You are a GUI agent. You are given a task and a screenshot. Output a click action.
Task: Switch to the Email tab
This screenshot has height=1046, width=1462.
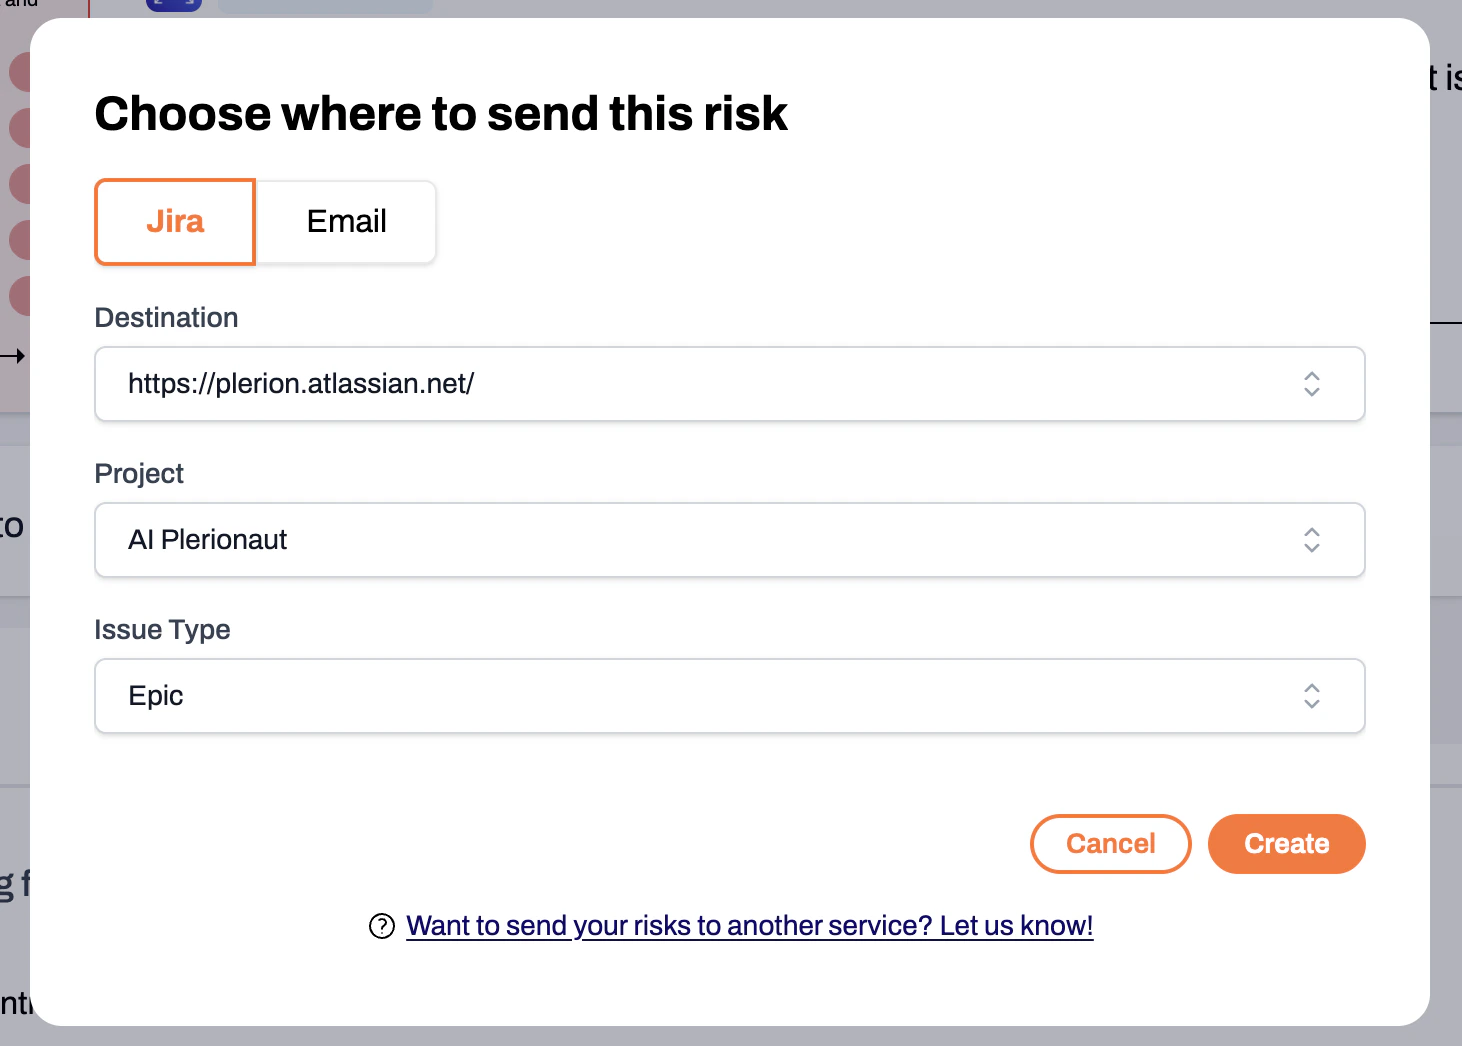point(346,221)
